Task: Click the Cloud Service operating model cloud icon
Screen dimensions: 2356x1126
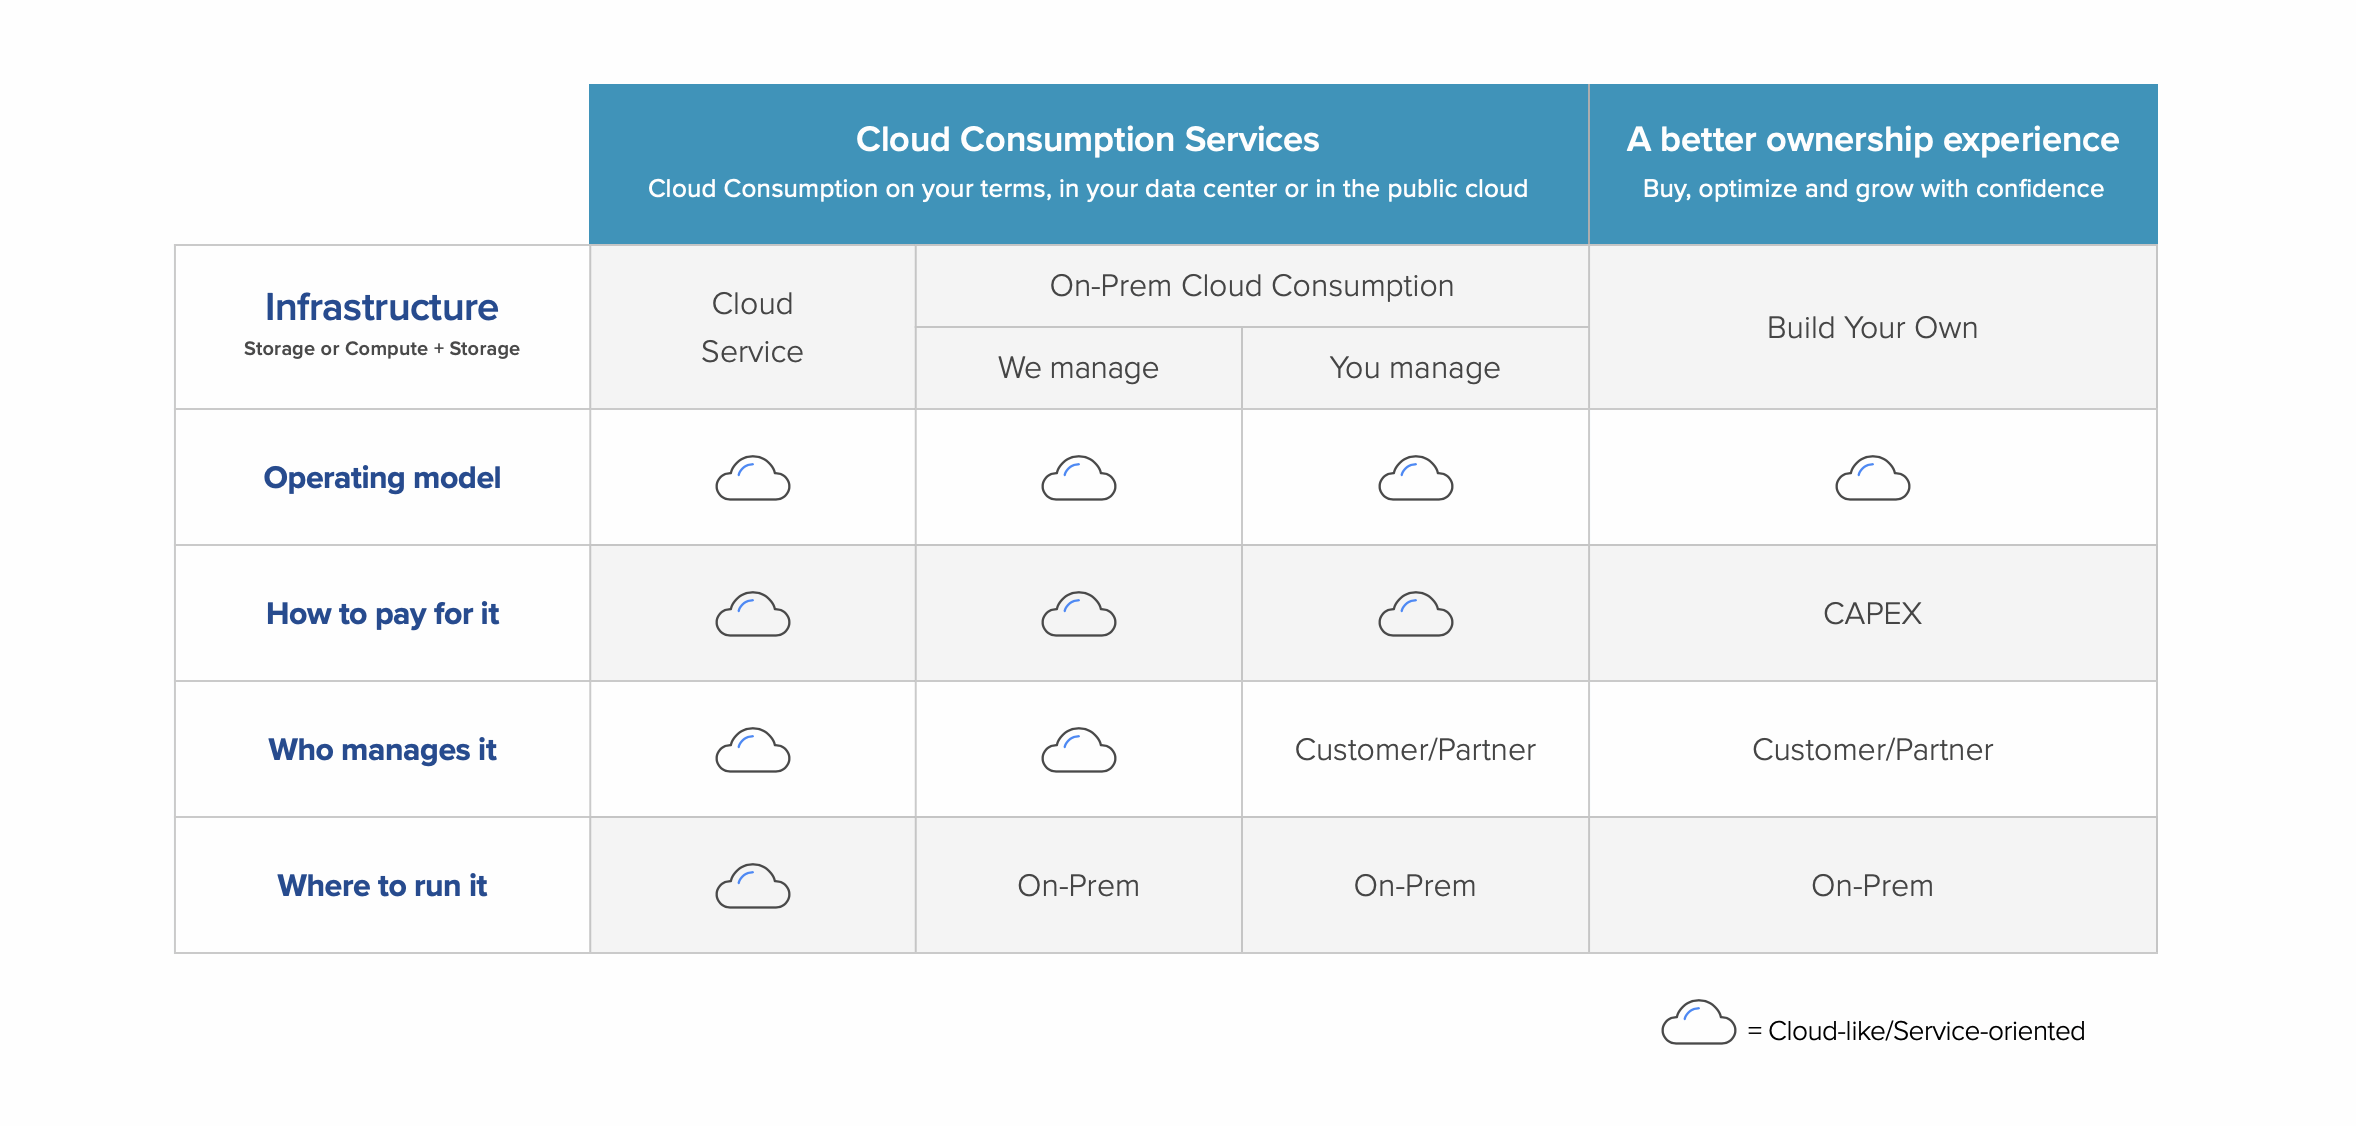Action: pyautogui.click(x=753, y=478)
